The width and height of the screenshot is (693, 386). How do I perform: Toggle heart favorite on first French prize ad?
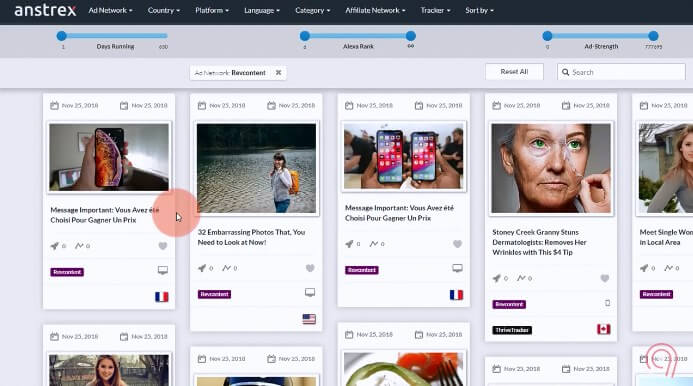[163, 246]
